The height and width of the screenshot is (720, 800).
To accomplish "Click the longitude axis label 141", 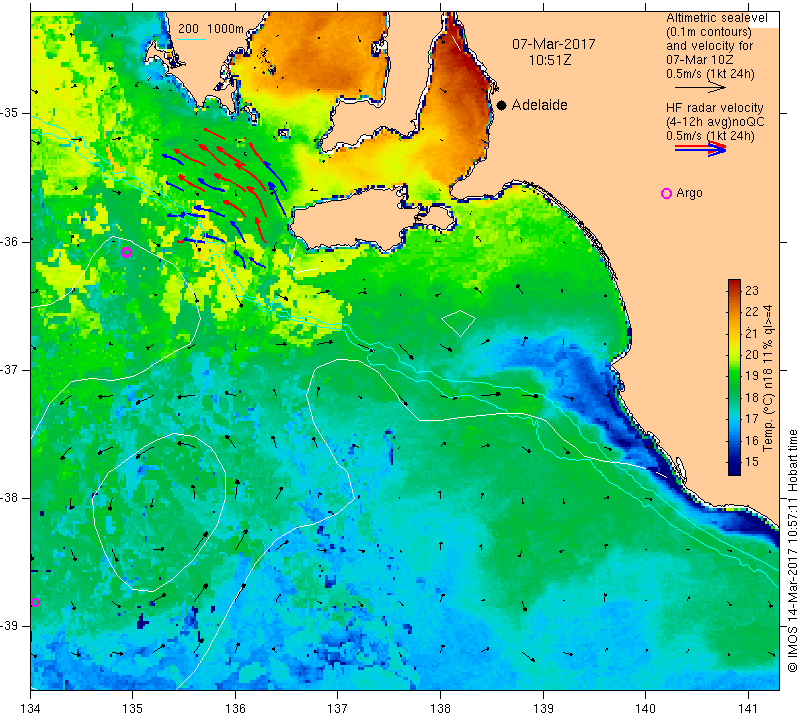I will click(x=748, y=708).
